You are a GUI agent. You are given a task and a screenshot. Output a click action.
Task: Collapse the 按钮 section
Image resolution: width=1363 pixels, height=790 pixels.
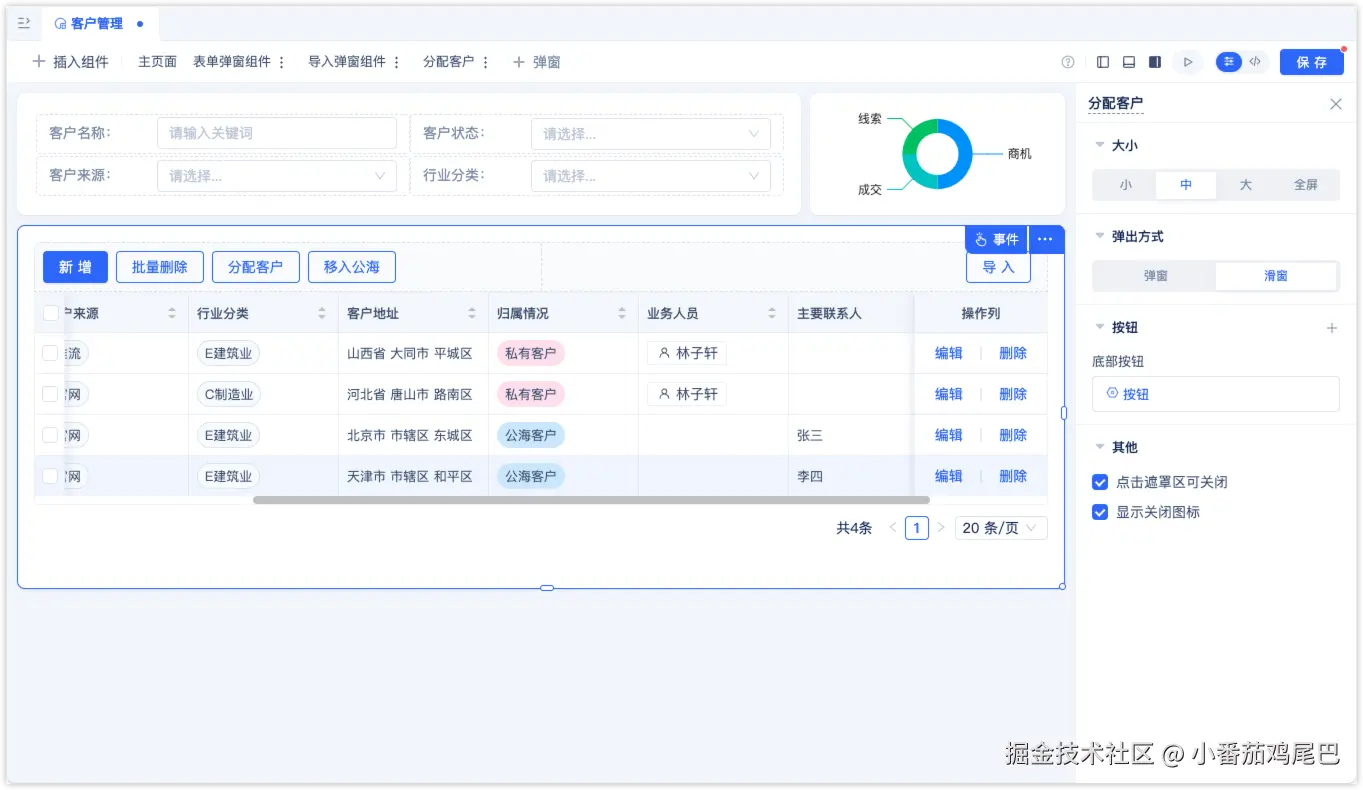1100,328
